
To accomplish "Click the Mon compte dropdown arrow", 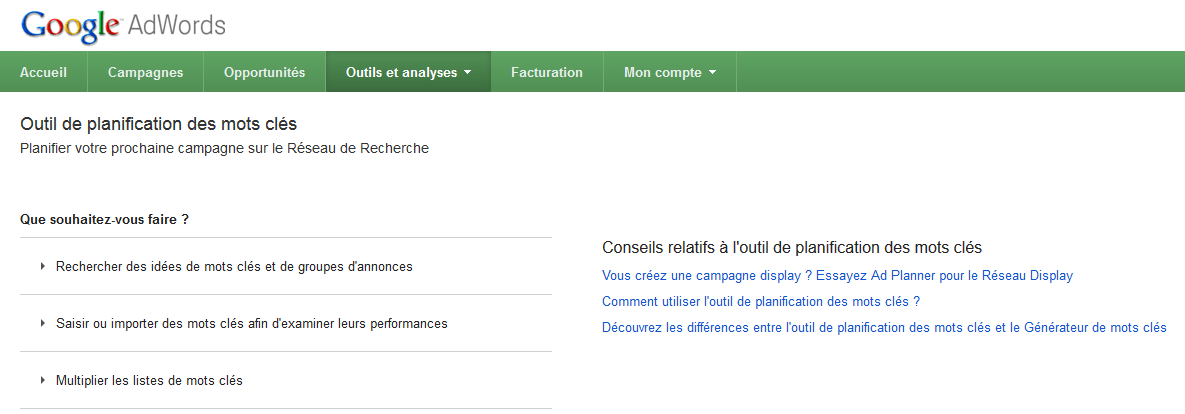I will pos(712,72).
